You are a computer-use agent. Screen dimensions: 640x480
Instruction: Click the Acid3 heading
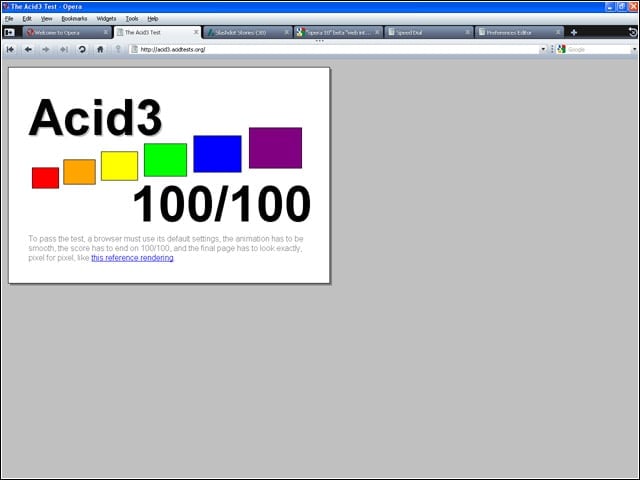(x=96, y=117)
